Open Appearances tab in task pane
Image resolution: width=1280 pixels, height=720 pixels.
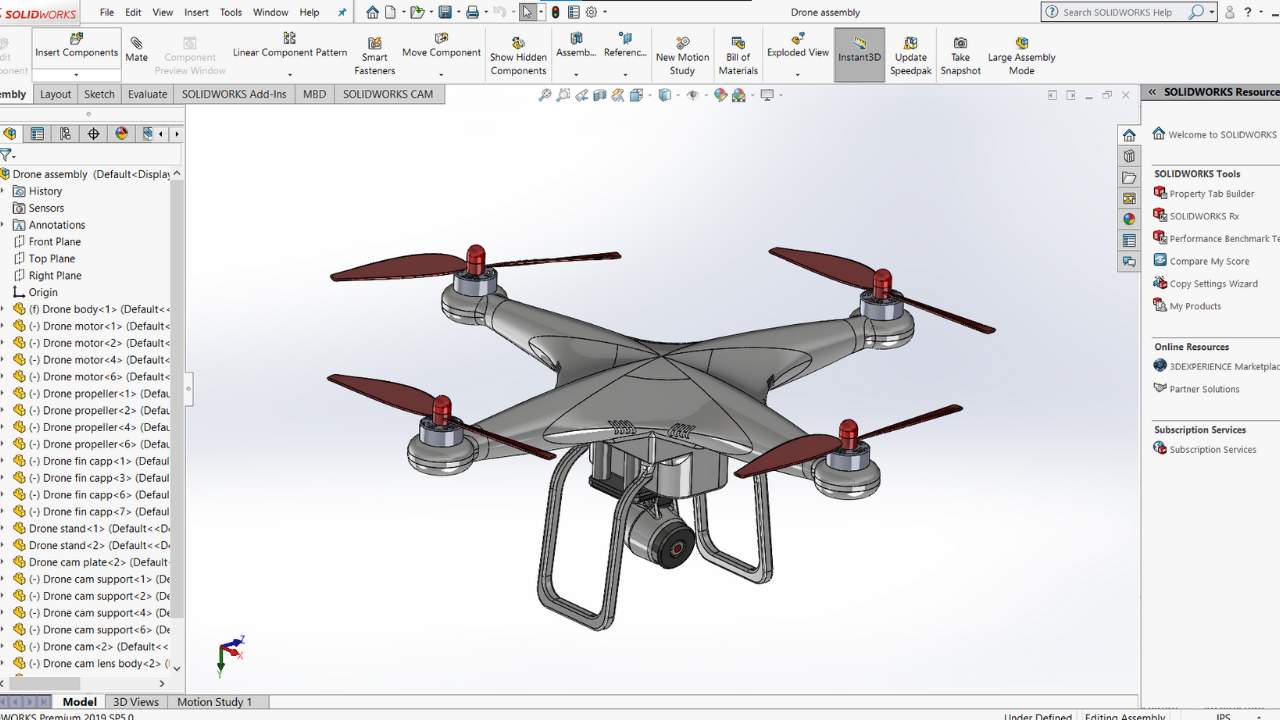point(1129,219)
